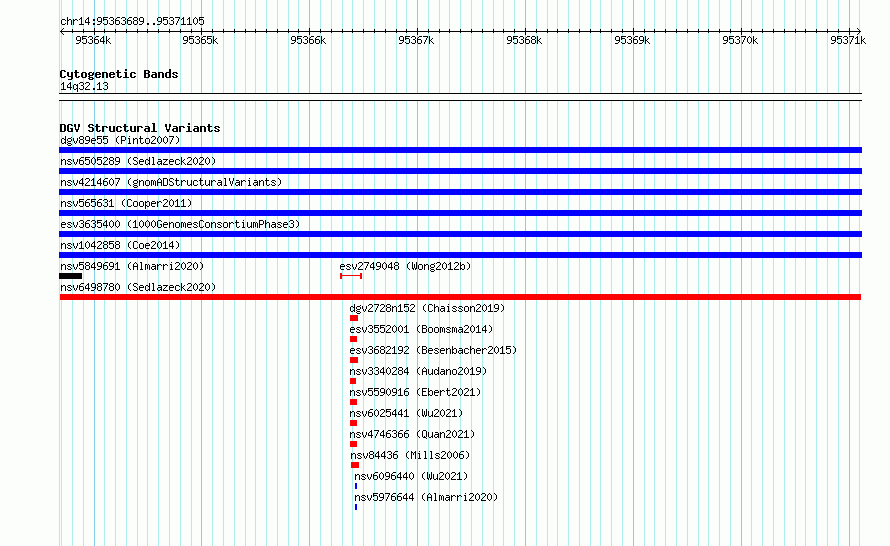The image size is (890, 546).
Task: Open nsv5976644 (Almarri2020) variant label
Action: tap(426, 497)
